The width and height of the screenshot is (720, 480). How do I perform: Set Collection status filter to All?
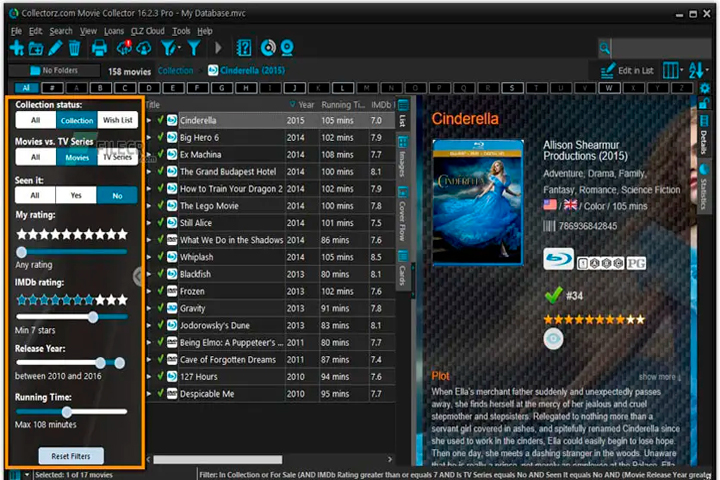point(36,120)
